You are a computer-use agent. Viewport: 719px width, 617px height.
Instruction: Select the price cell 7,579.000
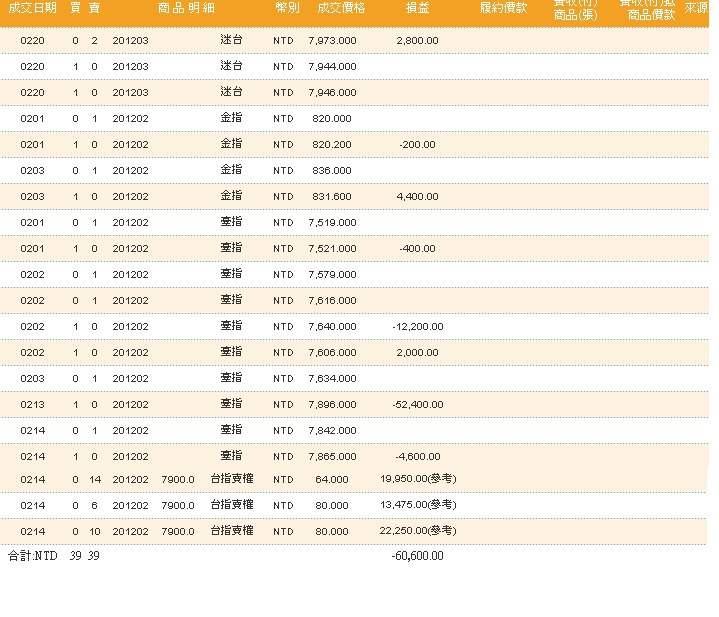tap(332, 275)
